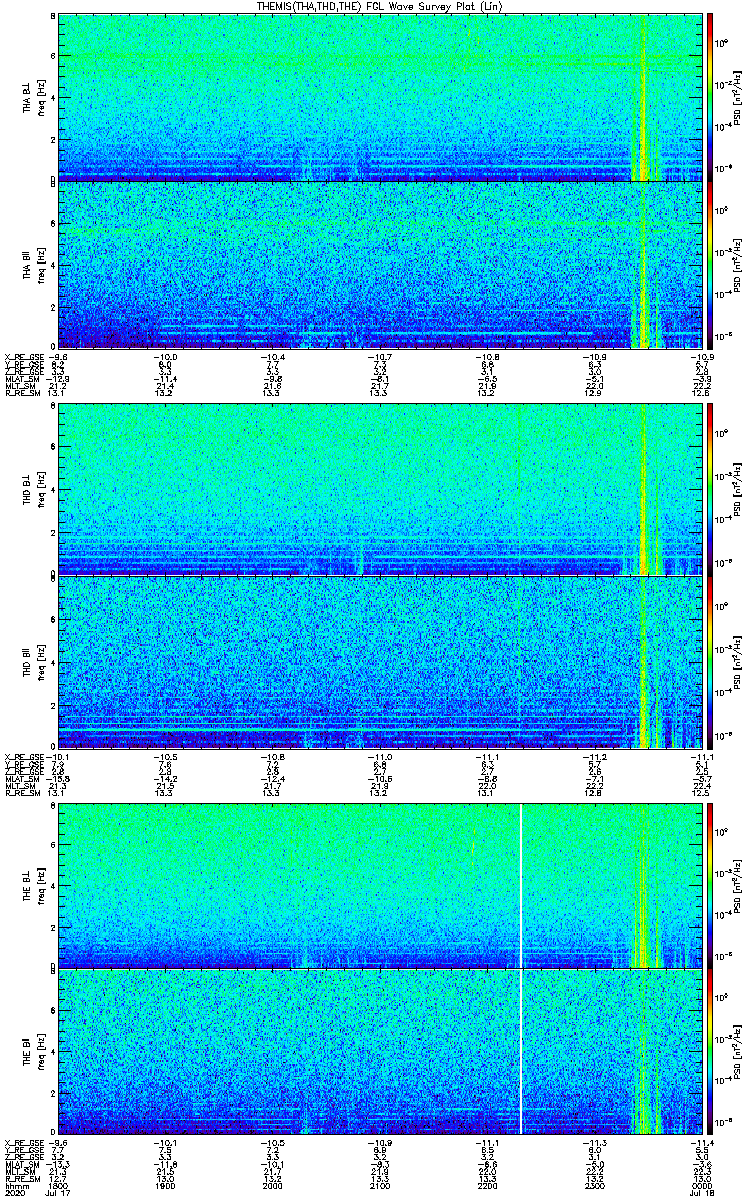Select the THA B⊥ spectrogram panel

click(x=380, y=97)
